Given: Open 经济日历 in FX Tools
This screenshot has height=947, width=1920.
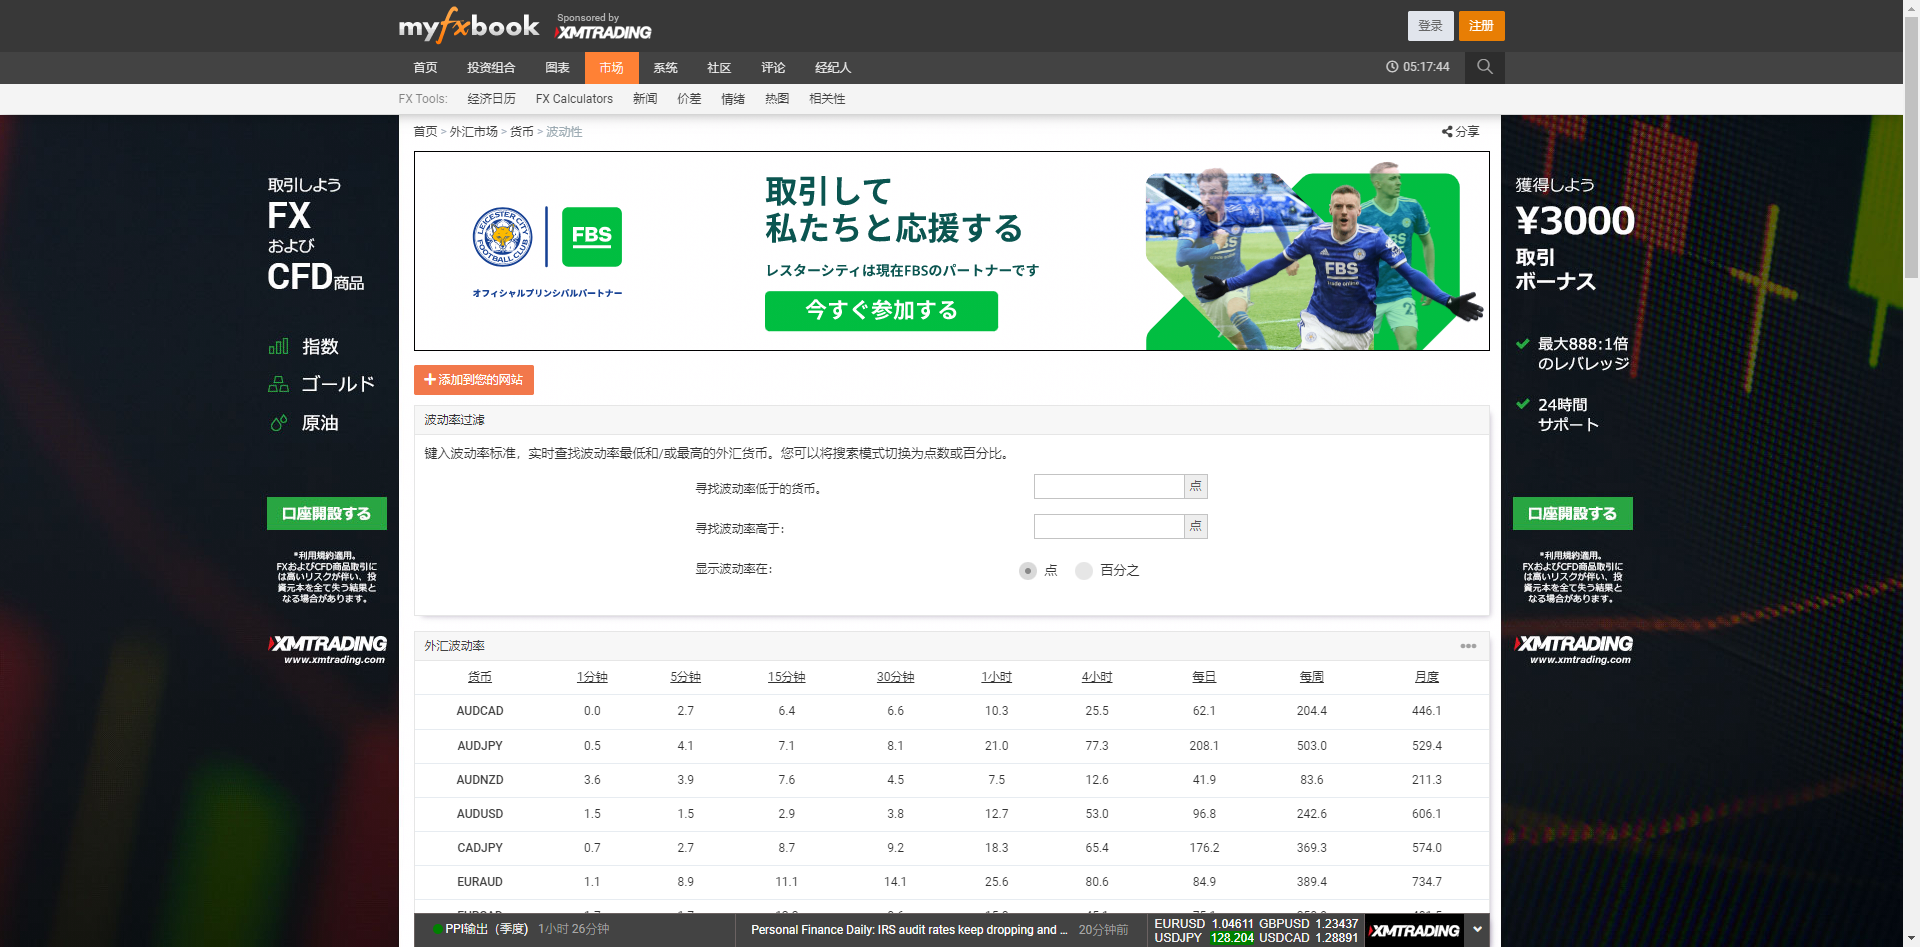Looking at the screenshot, I should (491, 99).
